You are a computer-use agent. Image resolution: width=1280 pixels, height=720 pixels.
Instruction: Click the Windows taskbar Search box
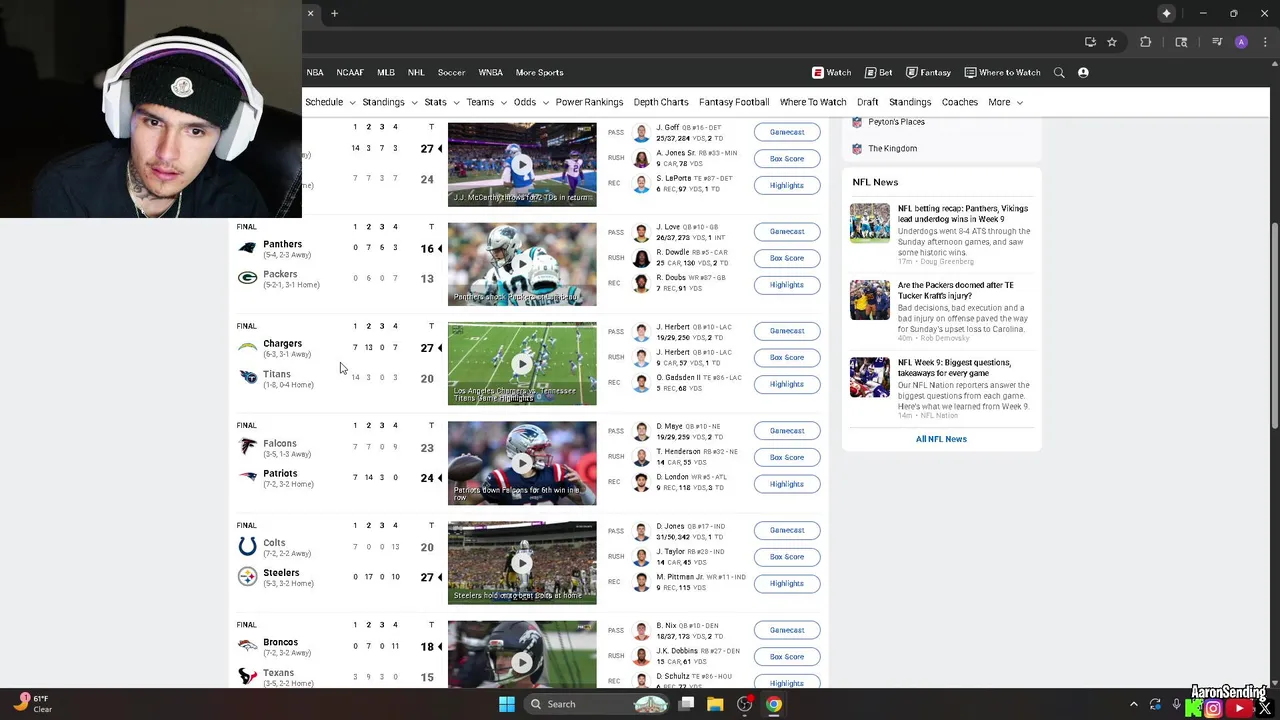tap(597, 704)
